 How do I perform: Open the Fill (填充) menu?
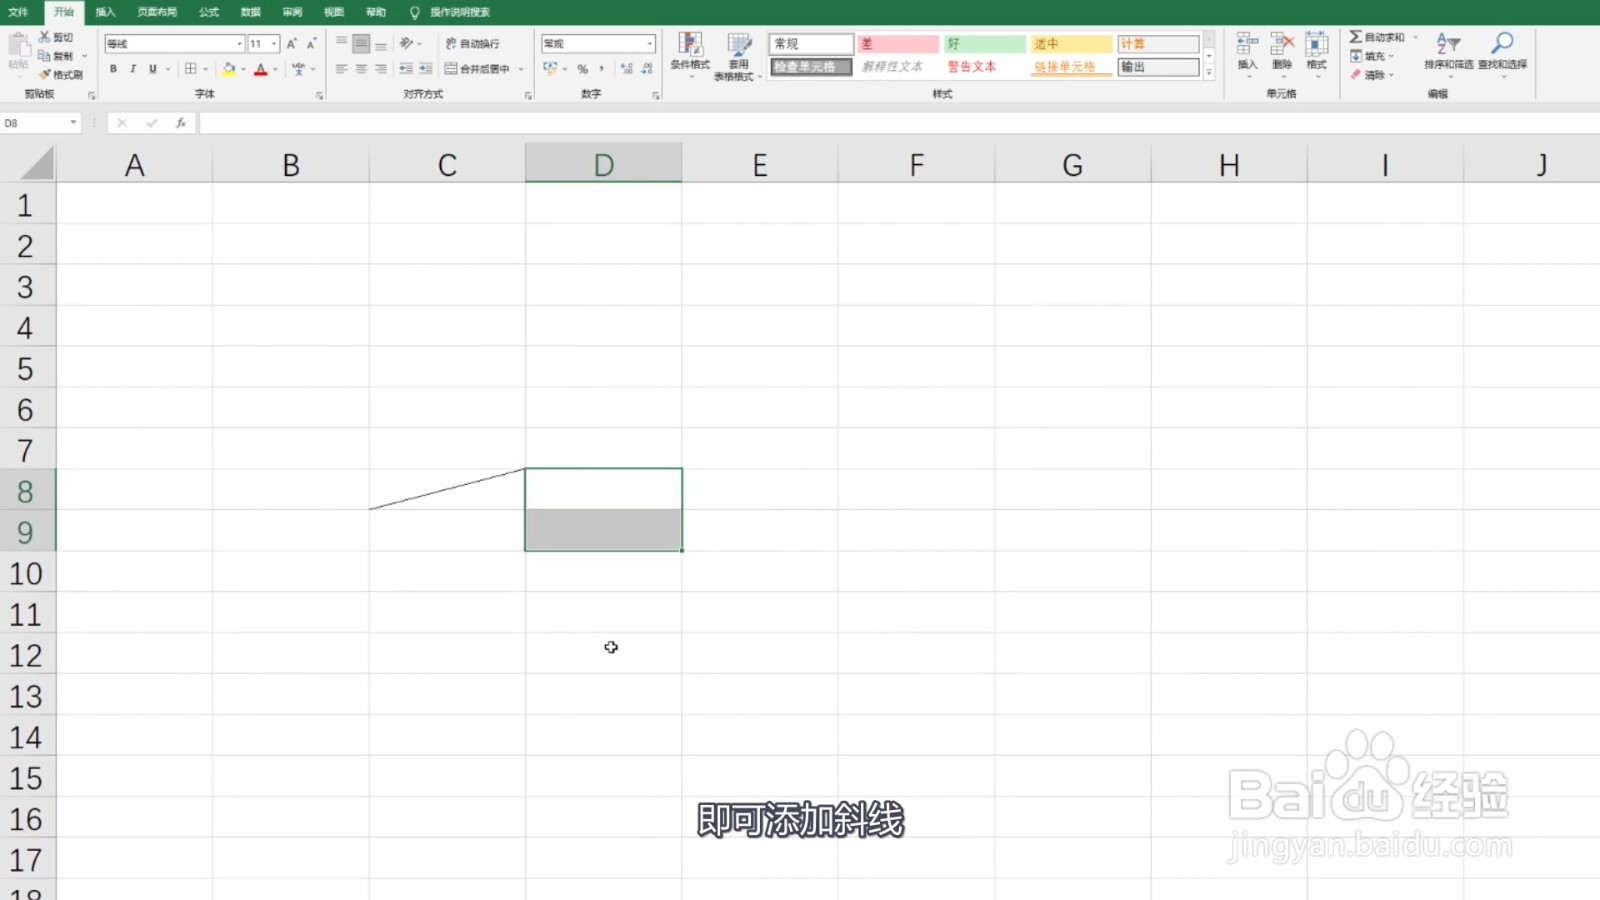click(x=1371, y=56)
